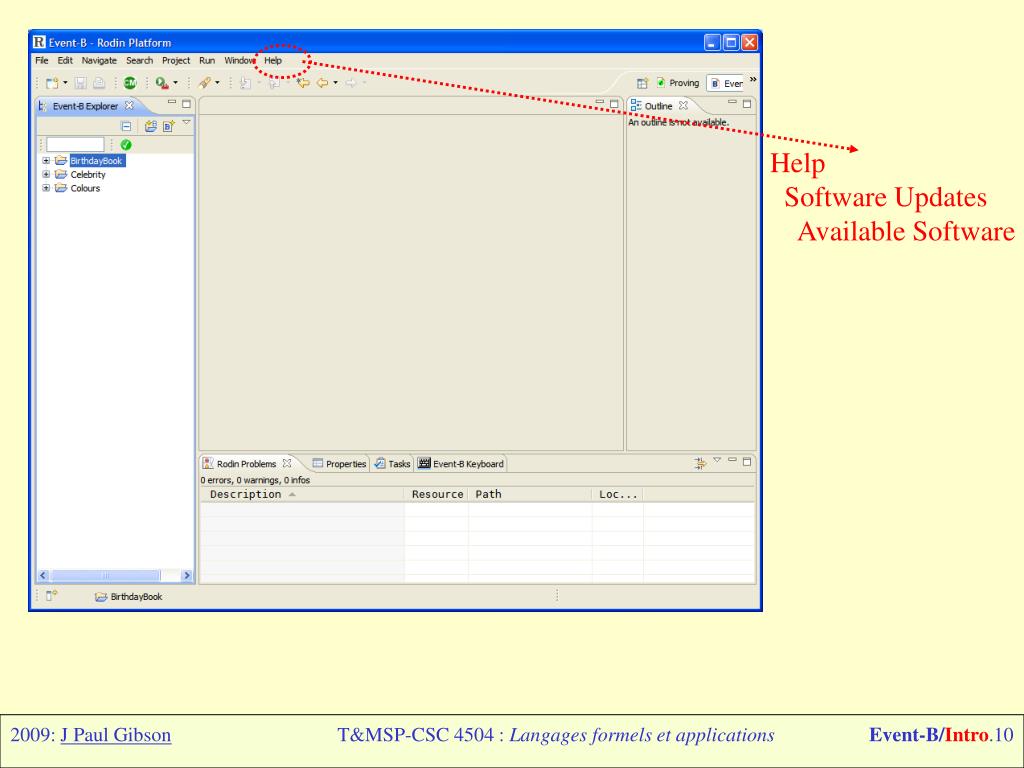Screen dimensions: 1024x768
Task: Click the fast view icon in status bar
Action: coord(52,596)
